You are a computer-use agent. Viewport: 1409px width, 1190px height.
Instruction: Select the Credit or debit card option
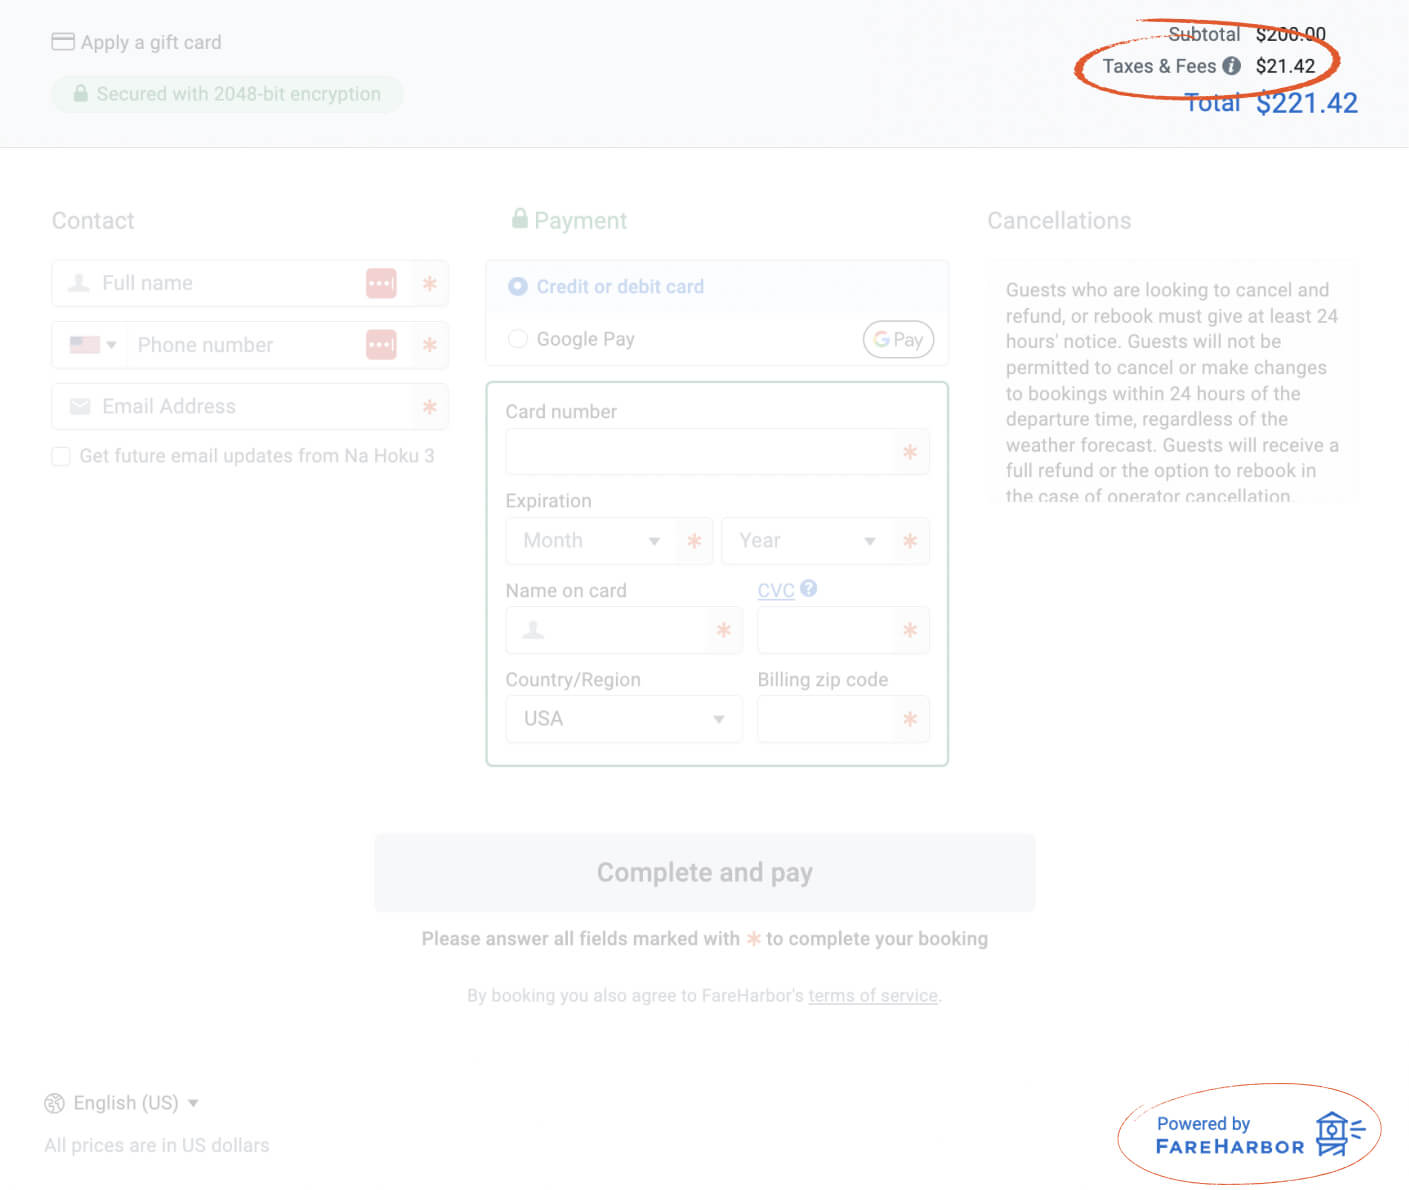pyautogui.click(x=518, y=286)
